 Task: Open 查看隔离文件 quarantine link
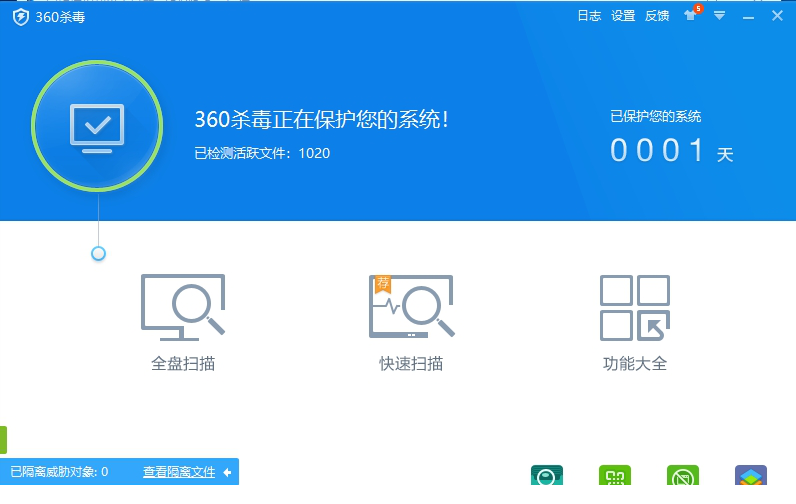coord(179,472)
